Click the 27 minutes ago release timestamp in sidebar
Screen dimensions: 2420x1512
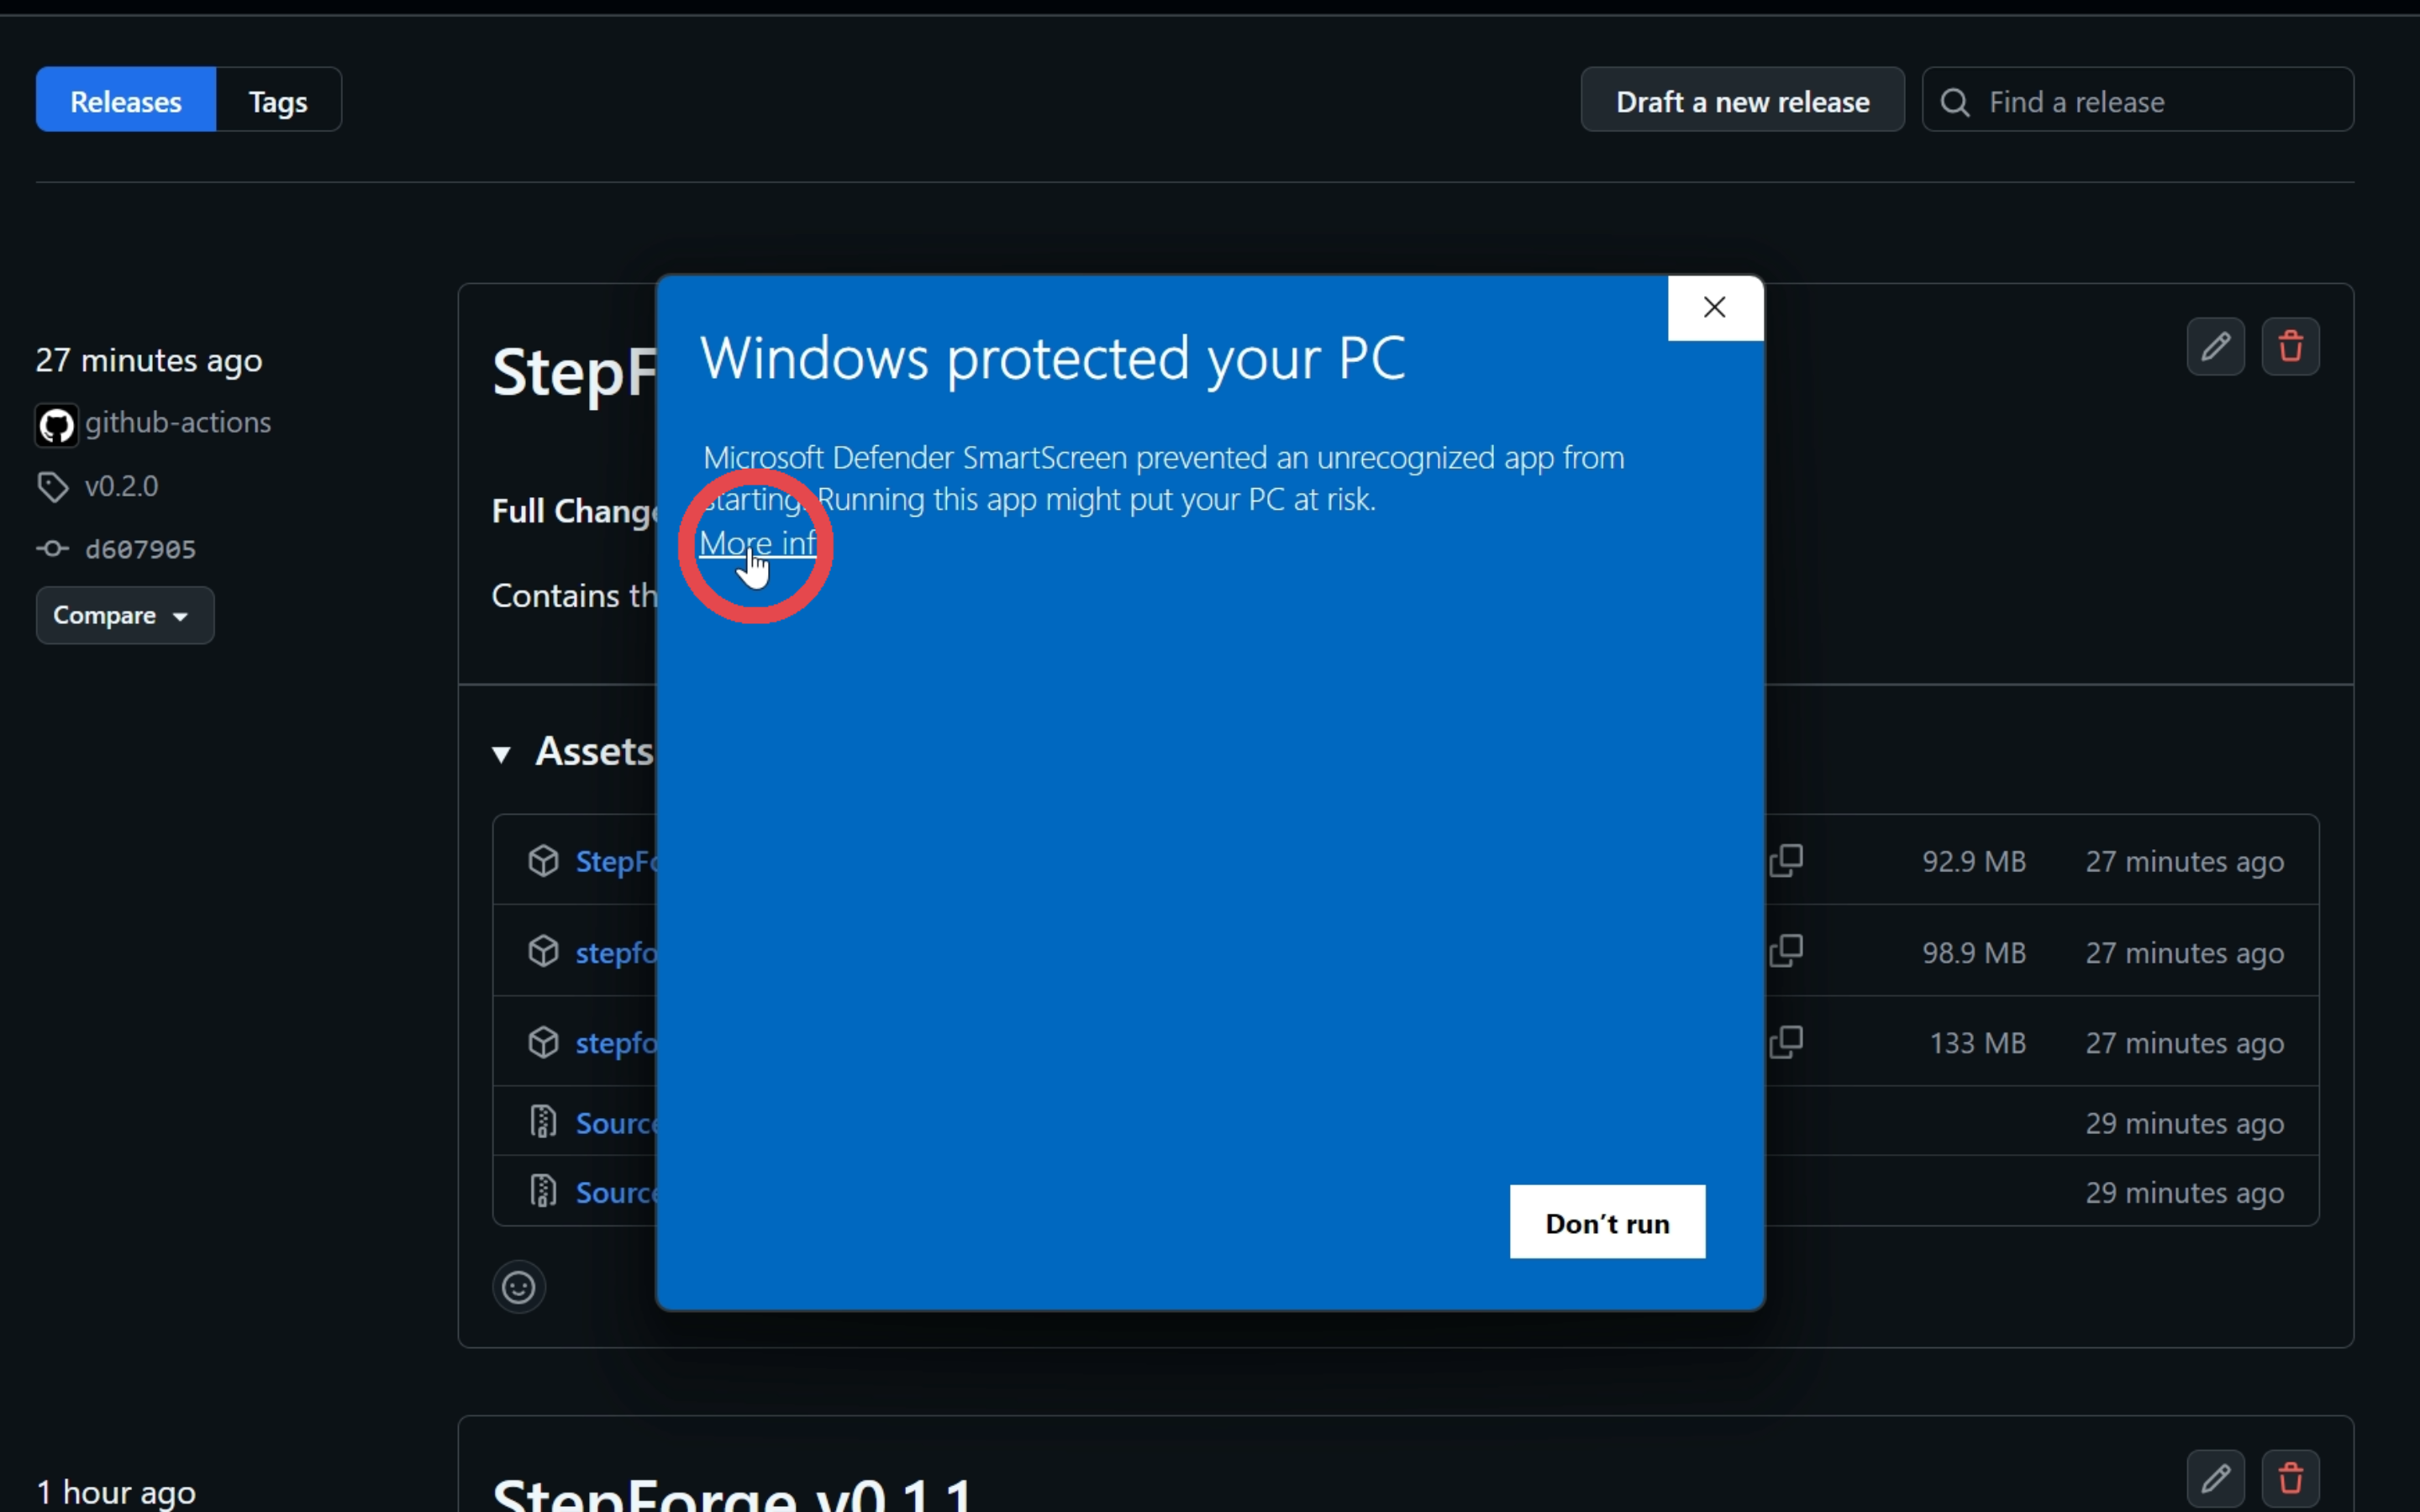149,360
